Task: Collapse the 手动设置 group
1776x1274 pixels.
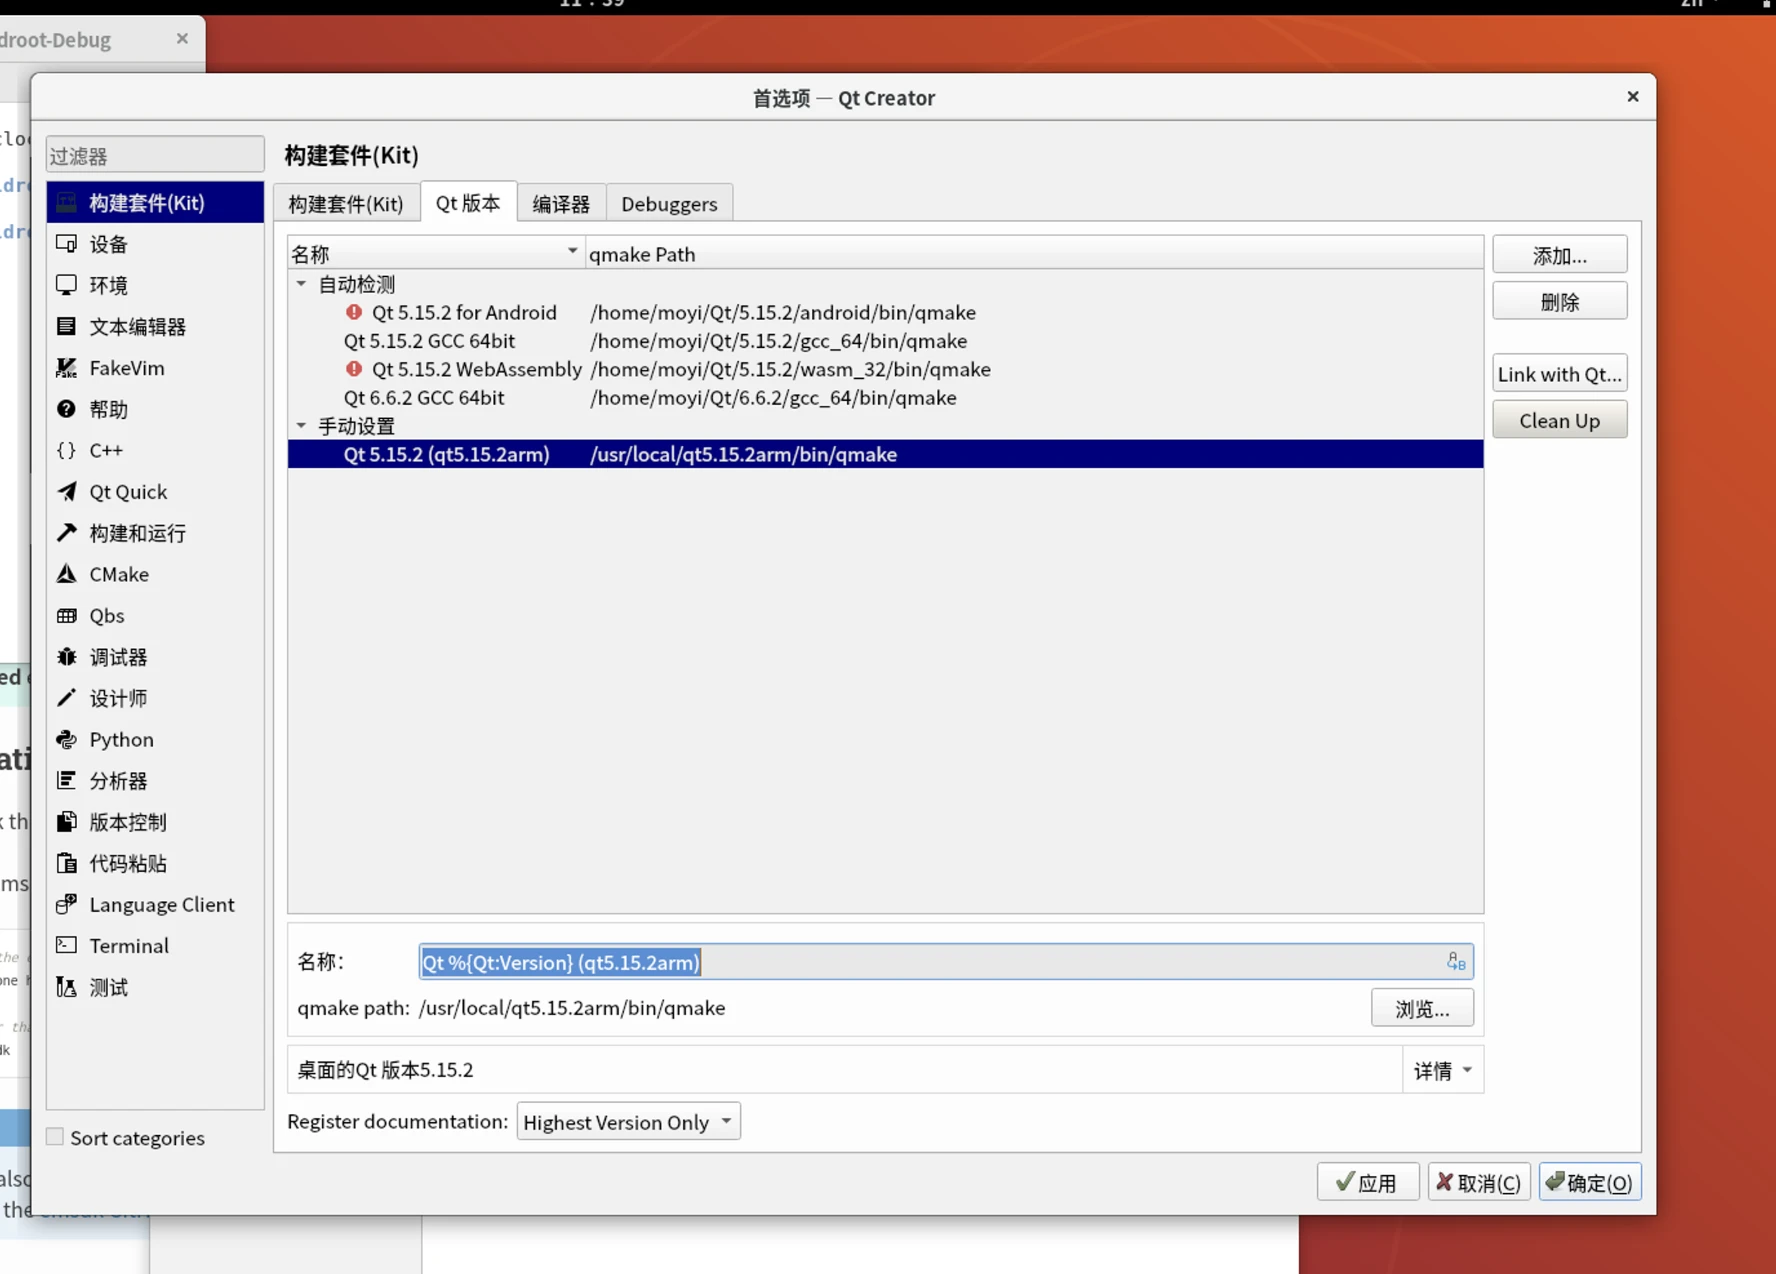Action: 302,425
